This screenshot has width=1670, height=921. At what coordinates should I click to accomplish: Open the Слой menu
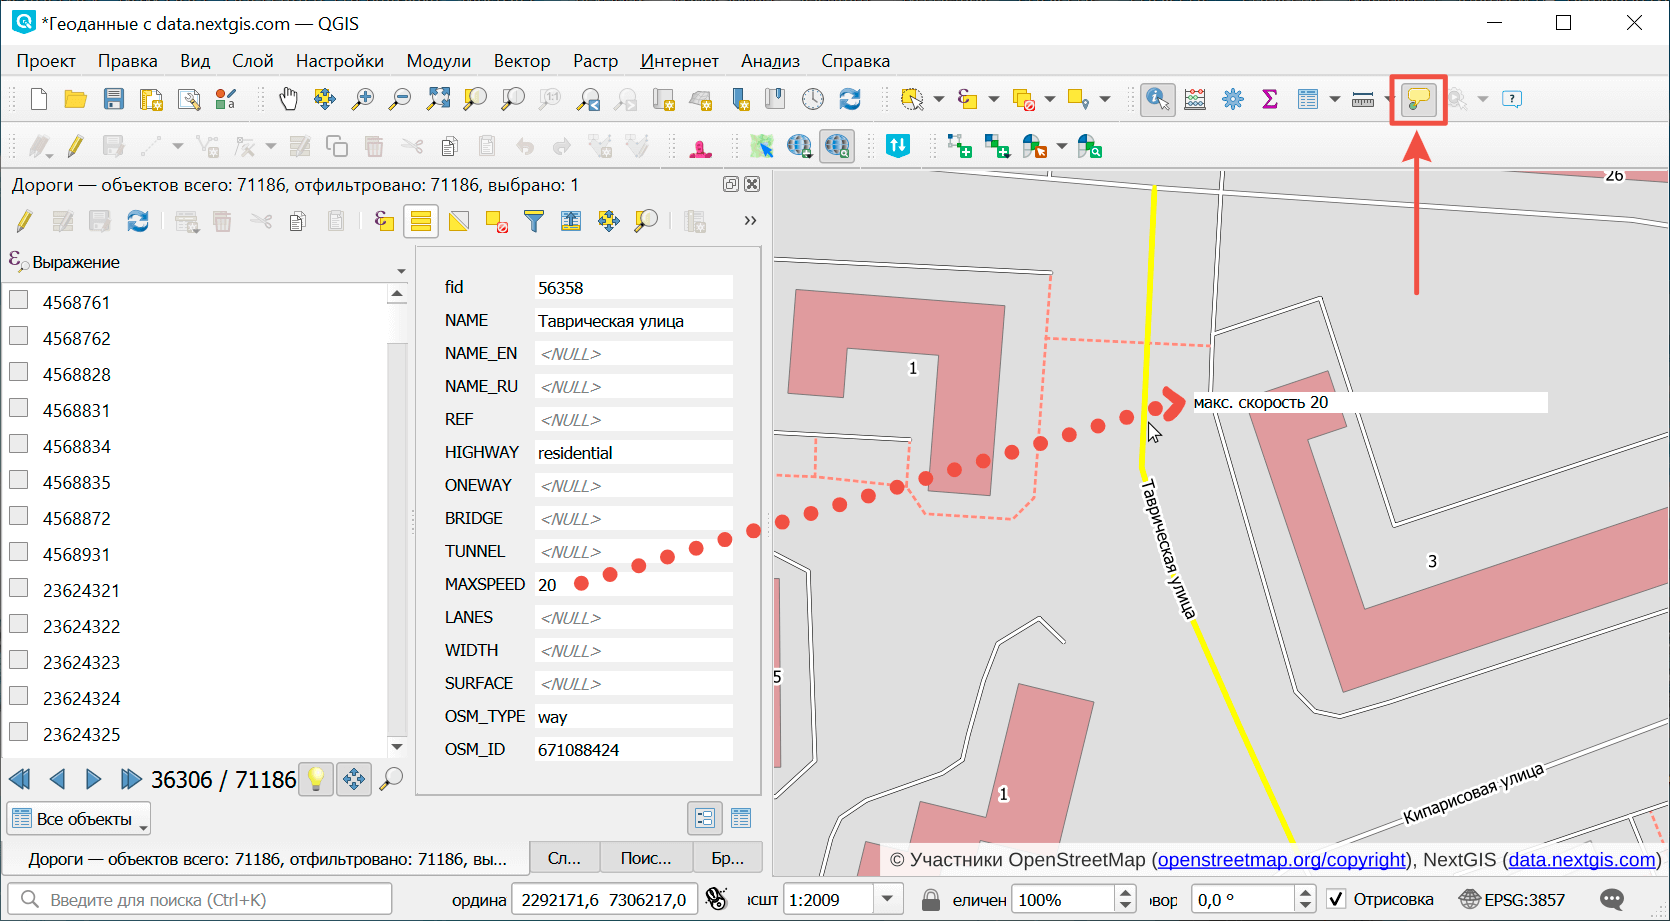[252, 61]
